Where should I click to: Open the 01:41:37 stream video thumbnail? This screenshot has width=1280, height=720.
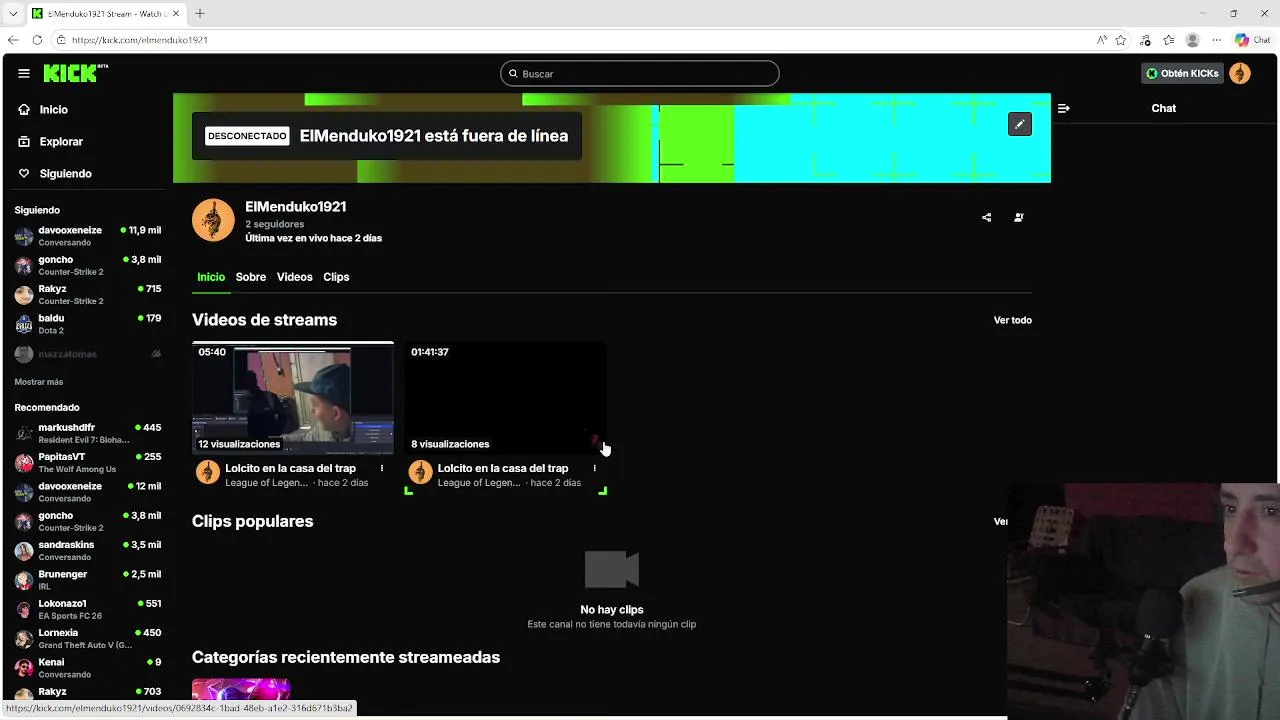[506, 398]
